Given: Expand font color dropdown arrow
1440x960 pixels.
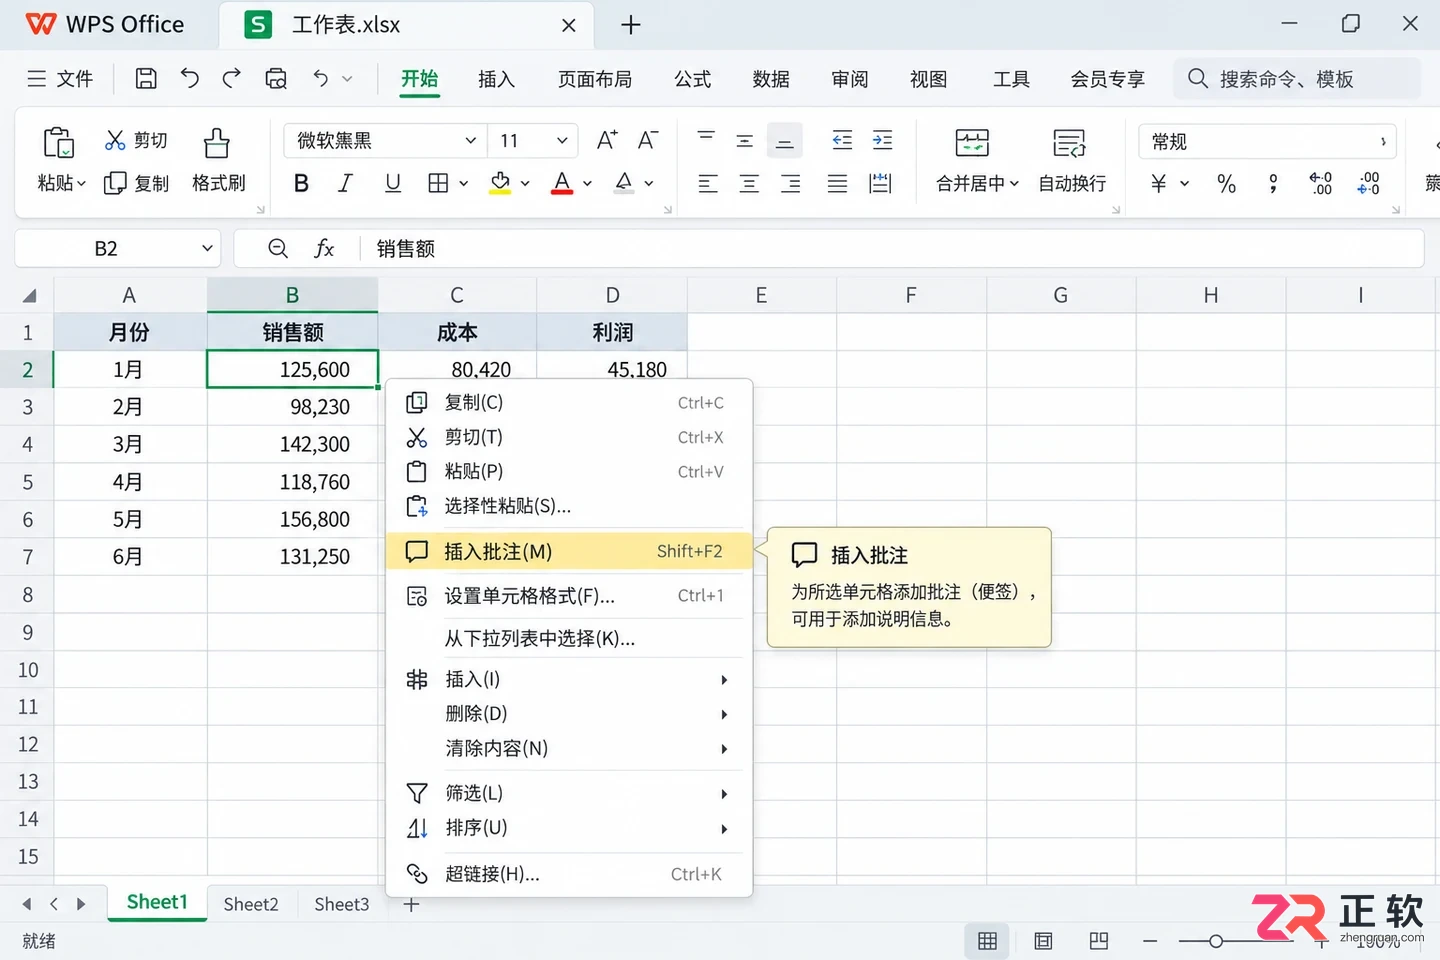Looking at the screenshot, I should coord(587,184).
